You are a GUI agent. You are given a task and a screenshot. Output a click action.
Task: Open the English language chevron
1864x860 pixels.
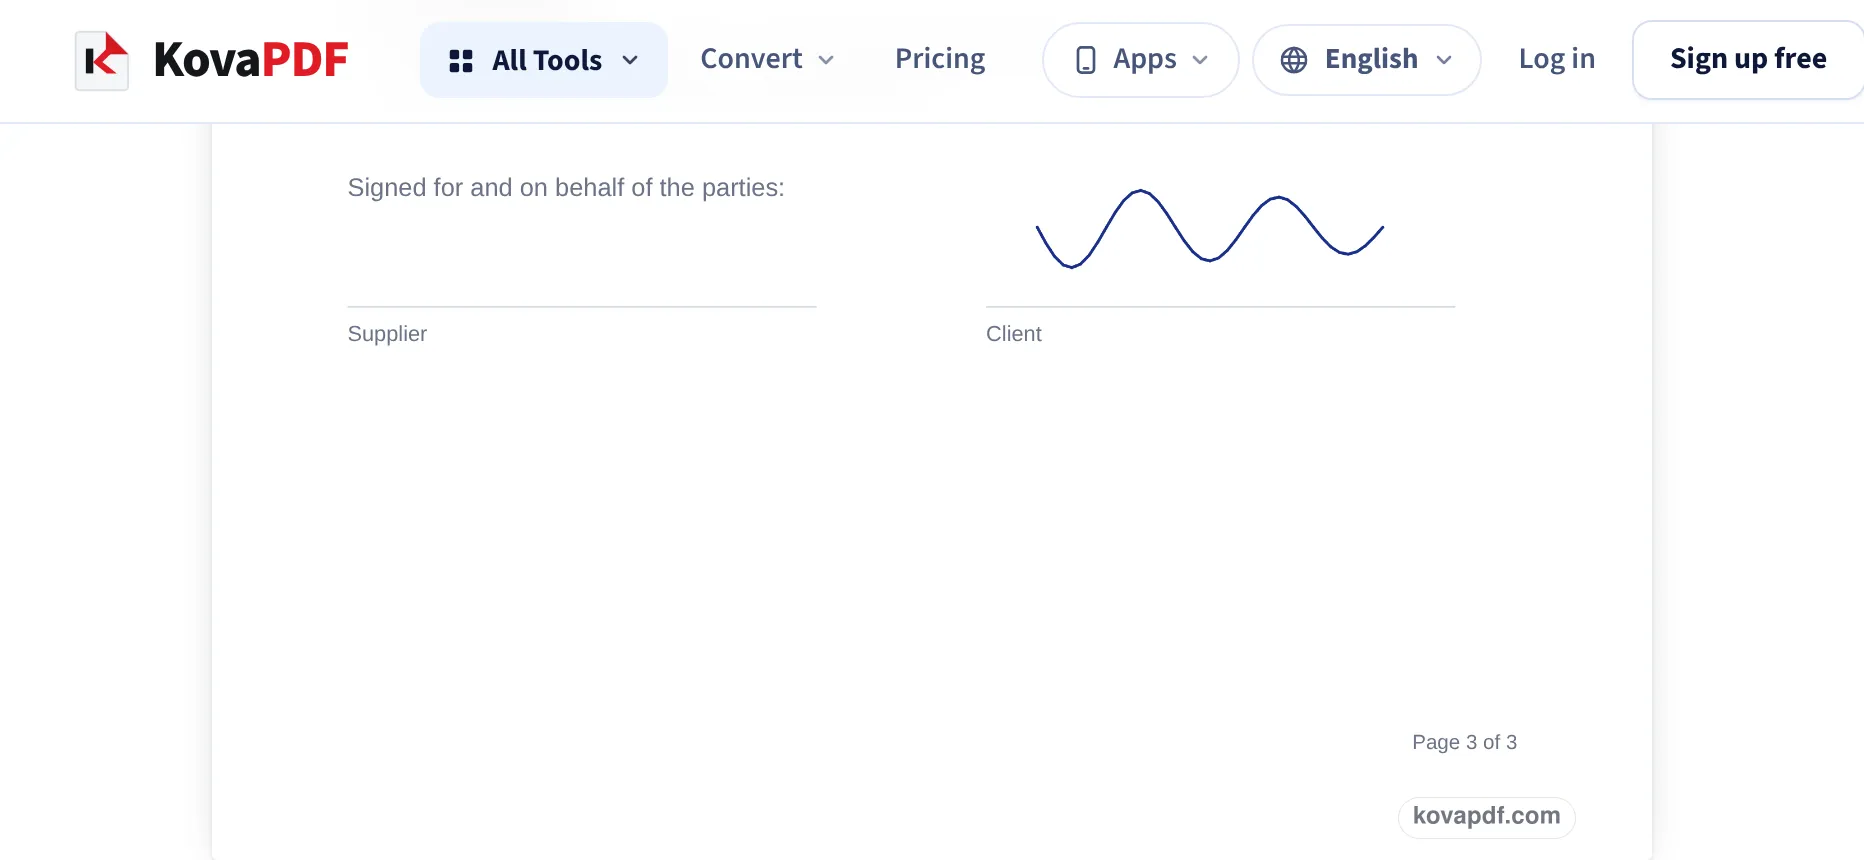pos(1444,60)
